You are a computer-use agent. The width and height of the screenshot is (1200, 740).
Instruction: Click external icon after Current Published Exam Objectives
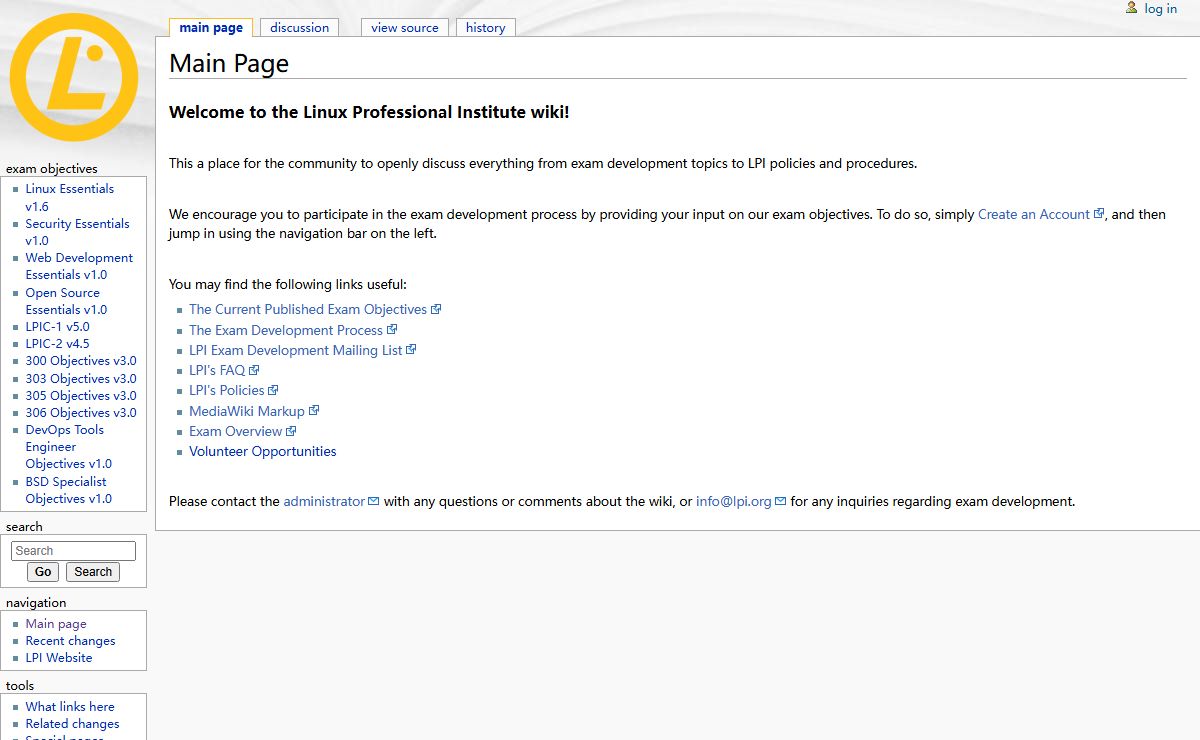436,309
